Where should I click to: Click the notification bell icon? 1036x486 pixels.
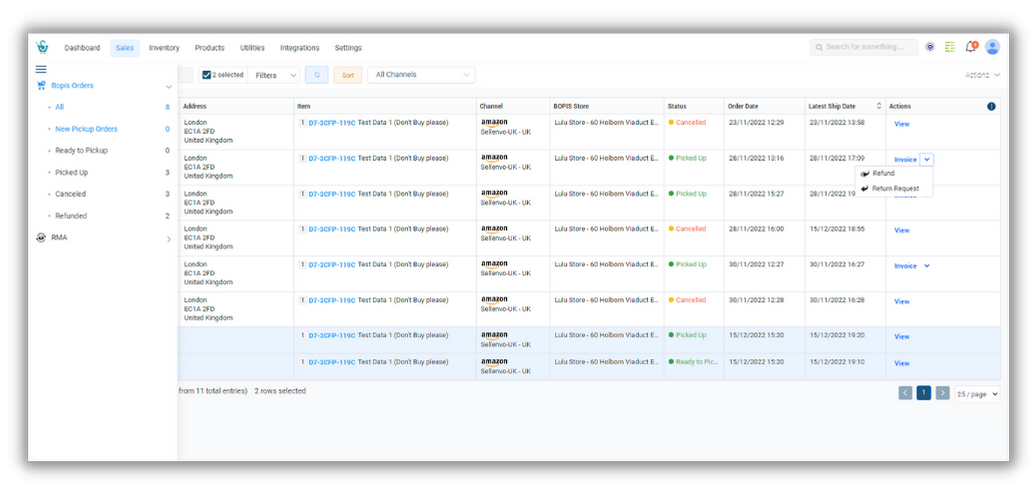point(971,47)
